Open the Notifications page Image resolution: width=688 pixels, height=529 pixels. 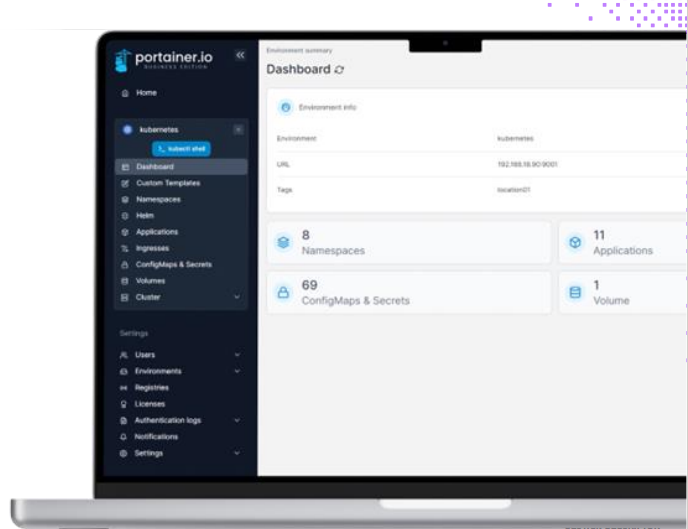(156, 437)
